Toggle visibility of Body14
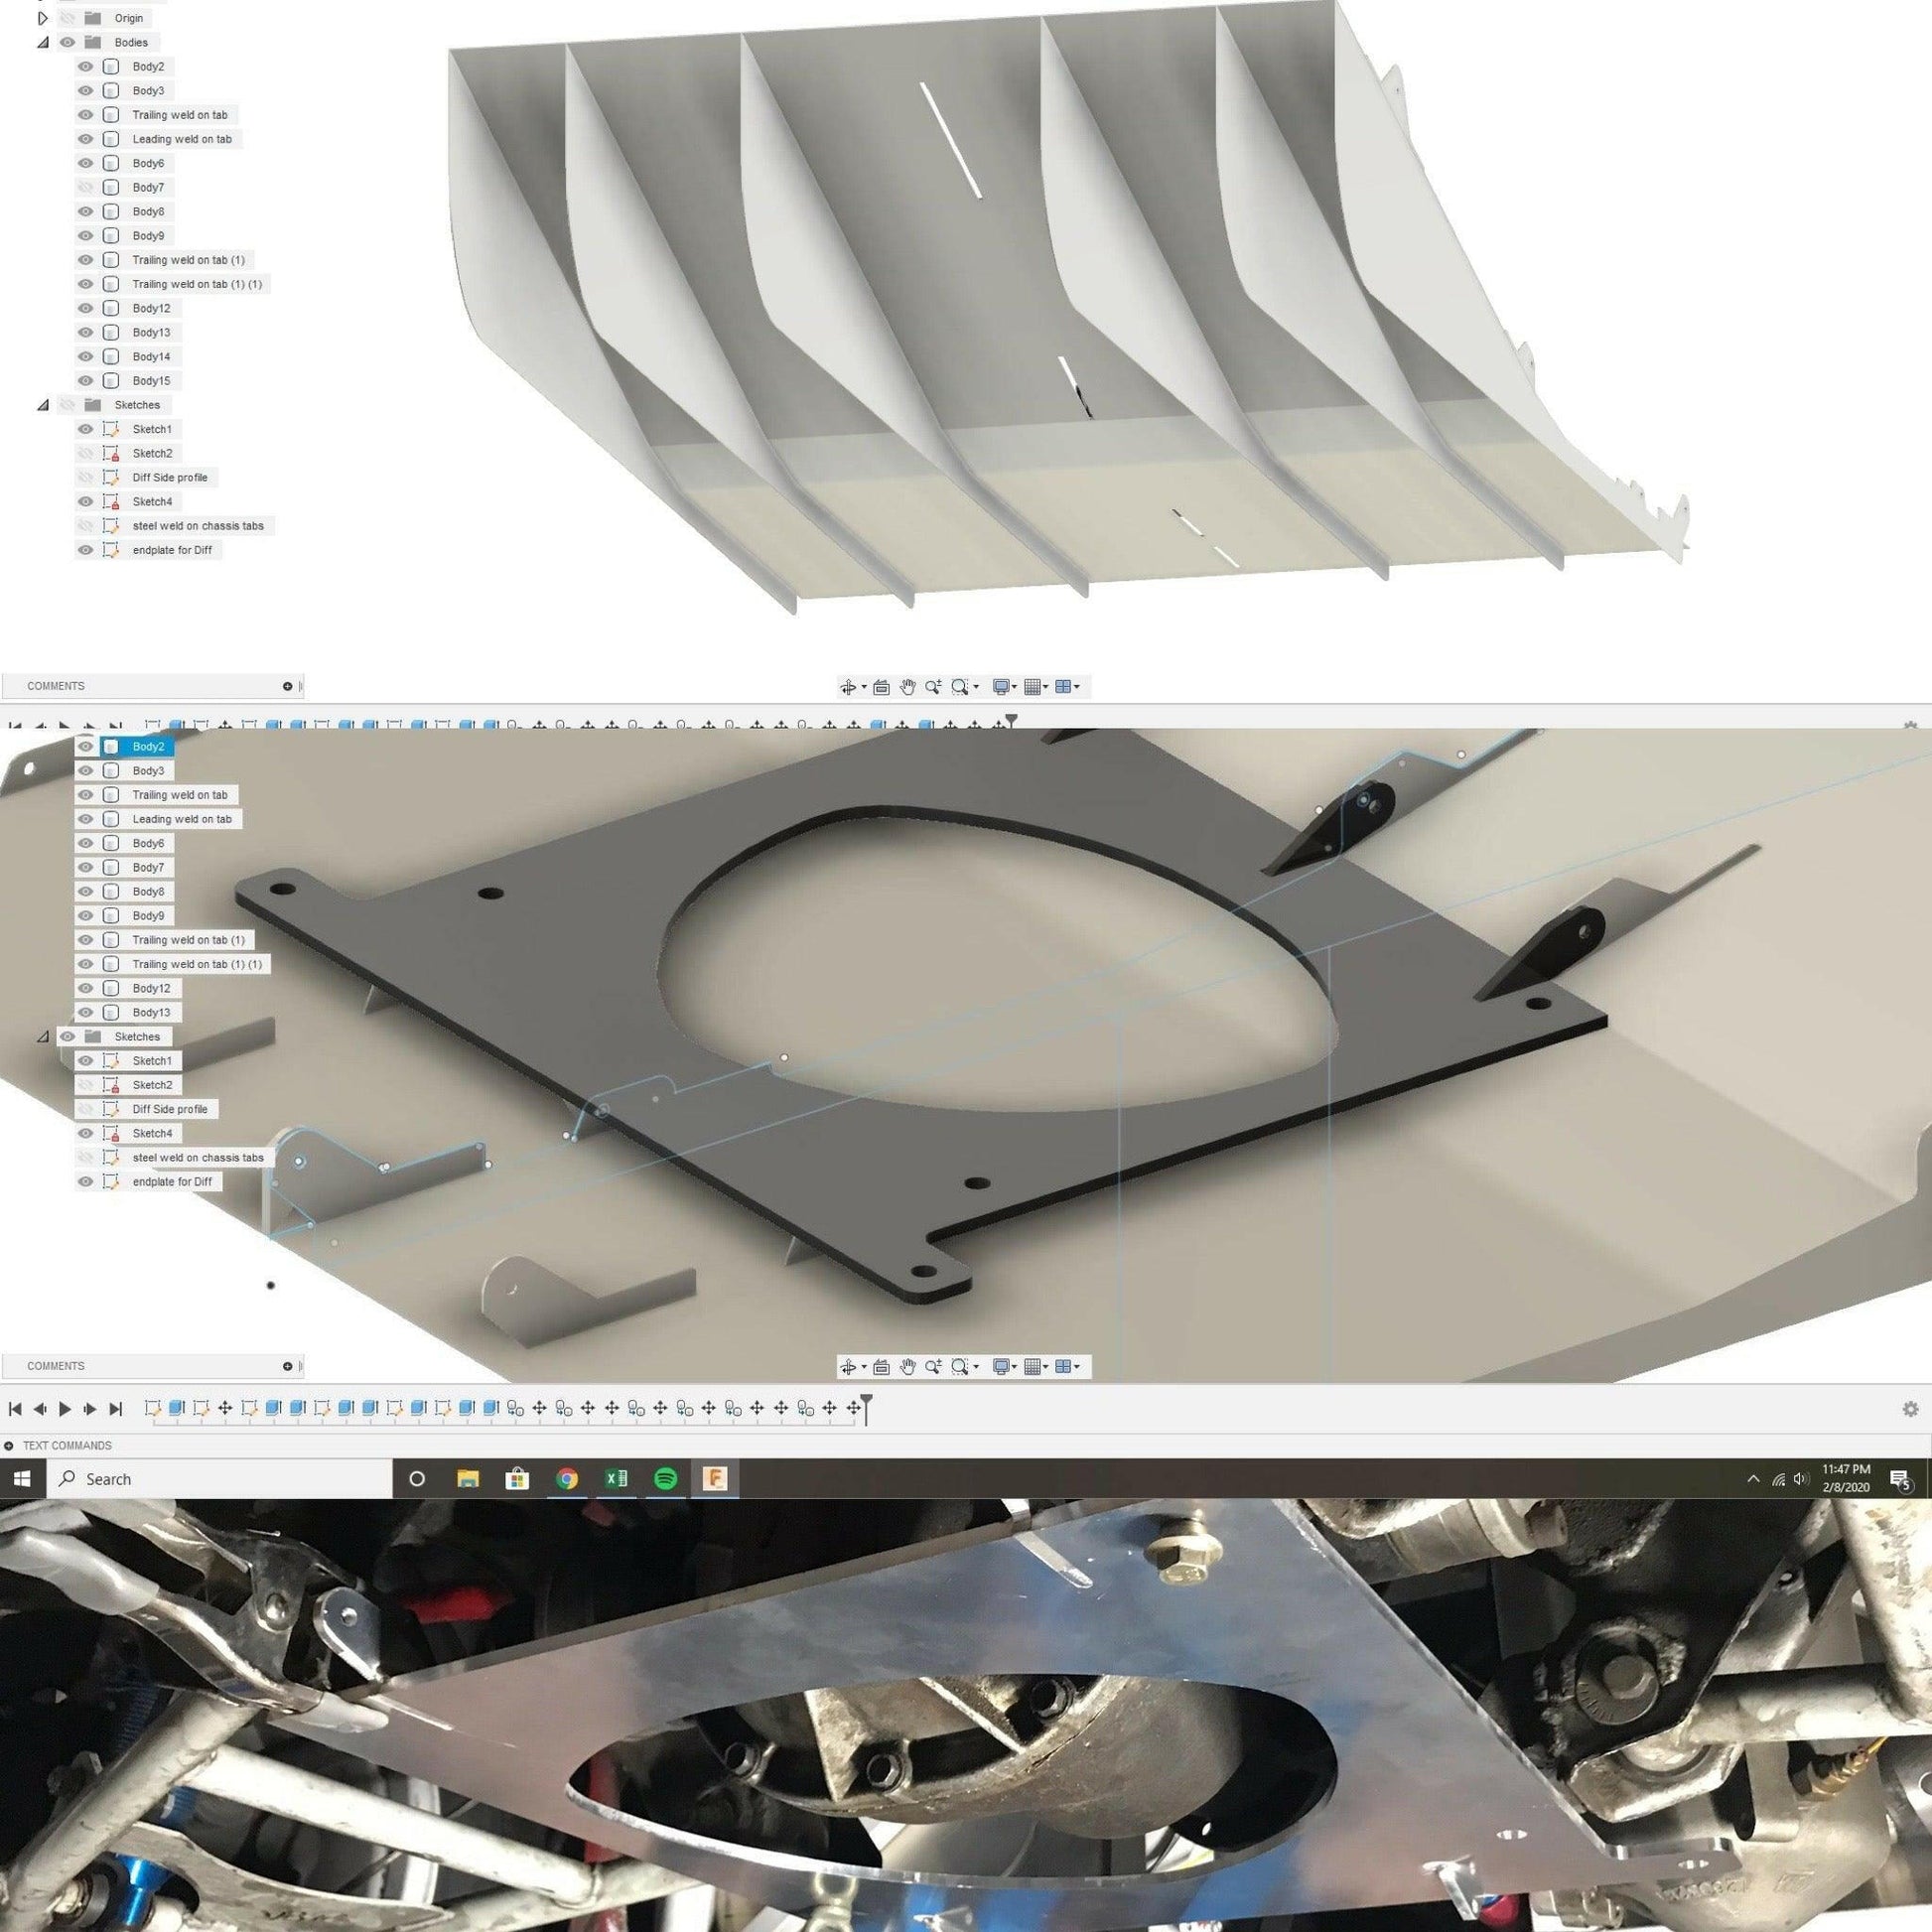The height and width of the screenshot is (1932, 1932). pyautogui.click(x=86, y=357)
